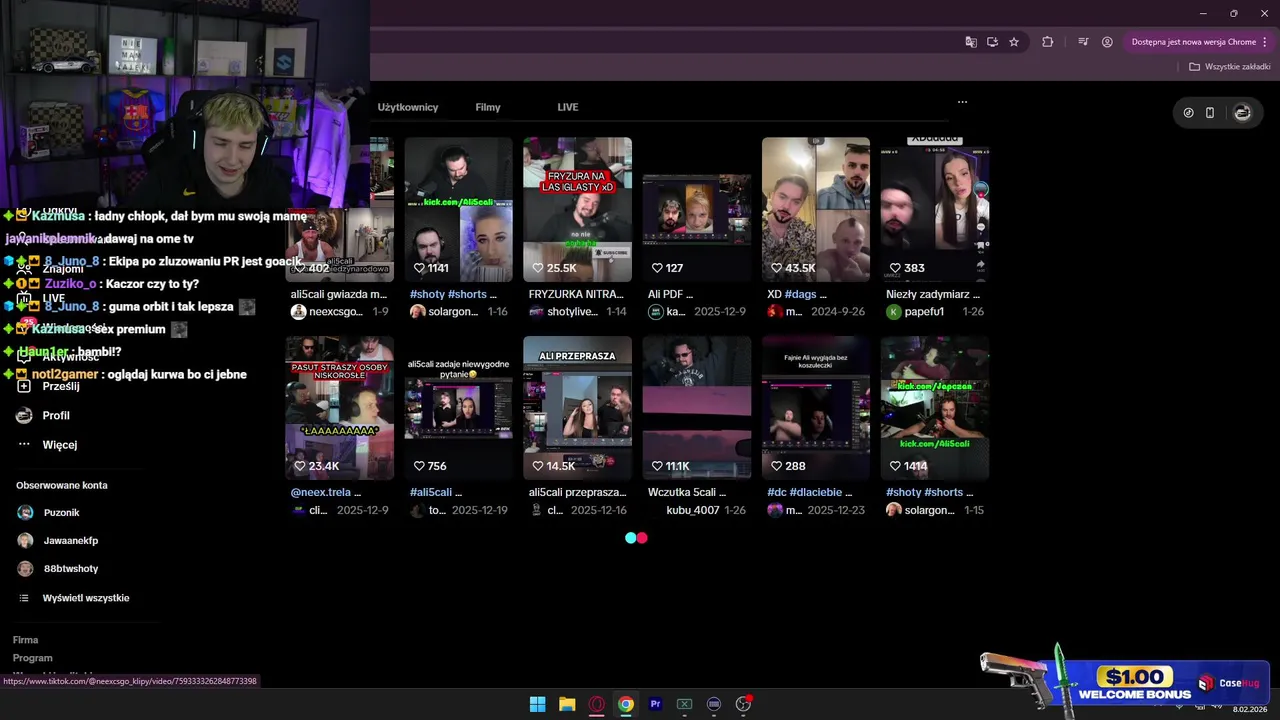This screenshot has width=1280, height=720.
Task: Click the '#dags' hashtag link
Action: (801, 294)
